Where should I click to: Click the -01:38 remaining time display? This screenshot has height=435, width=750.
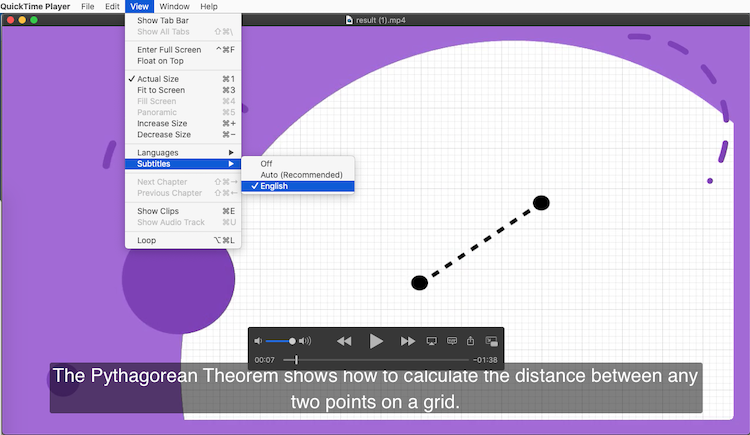pos(485,360)
